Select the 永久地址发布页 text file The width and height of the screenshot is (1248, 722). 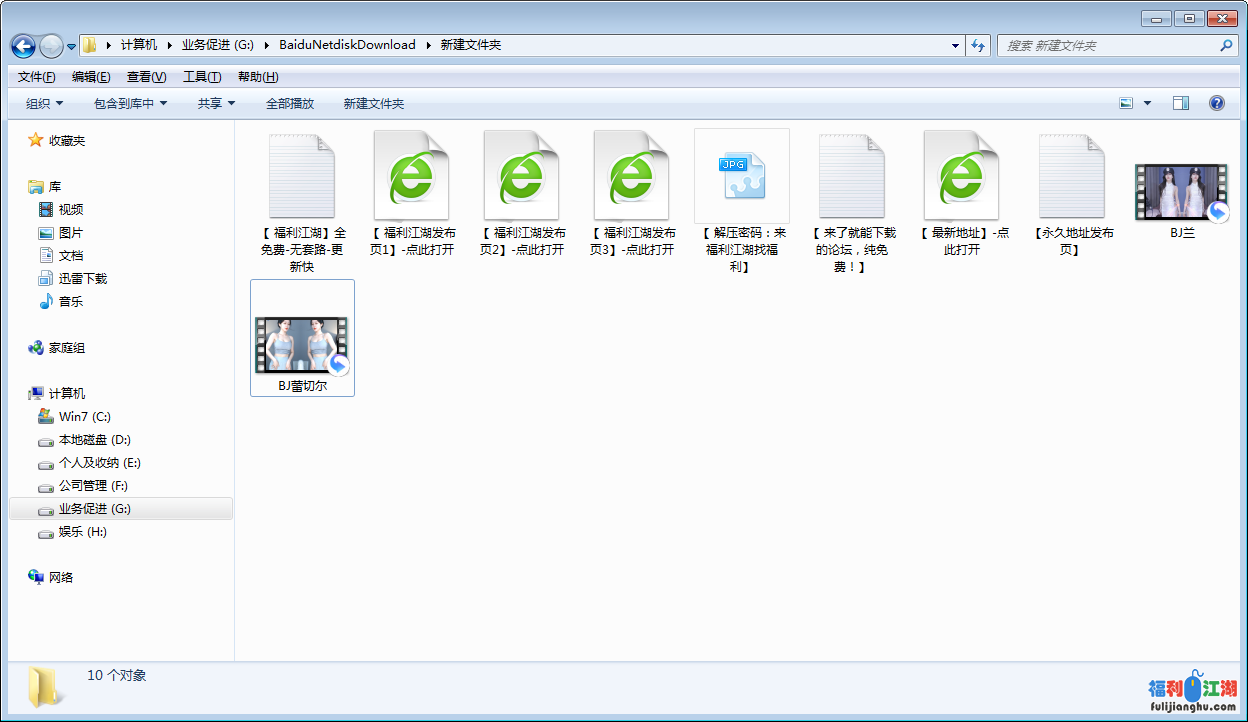pos(1071,177)
